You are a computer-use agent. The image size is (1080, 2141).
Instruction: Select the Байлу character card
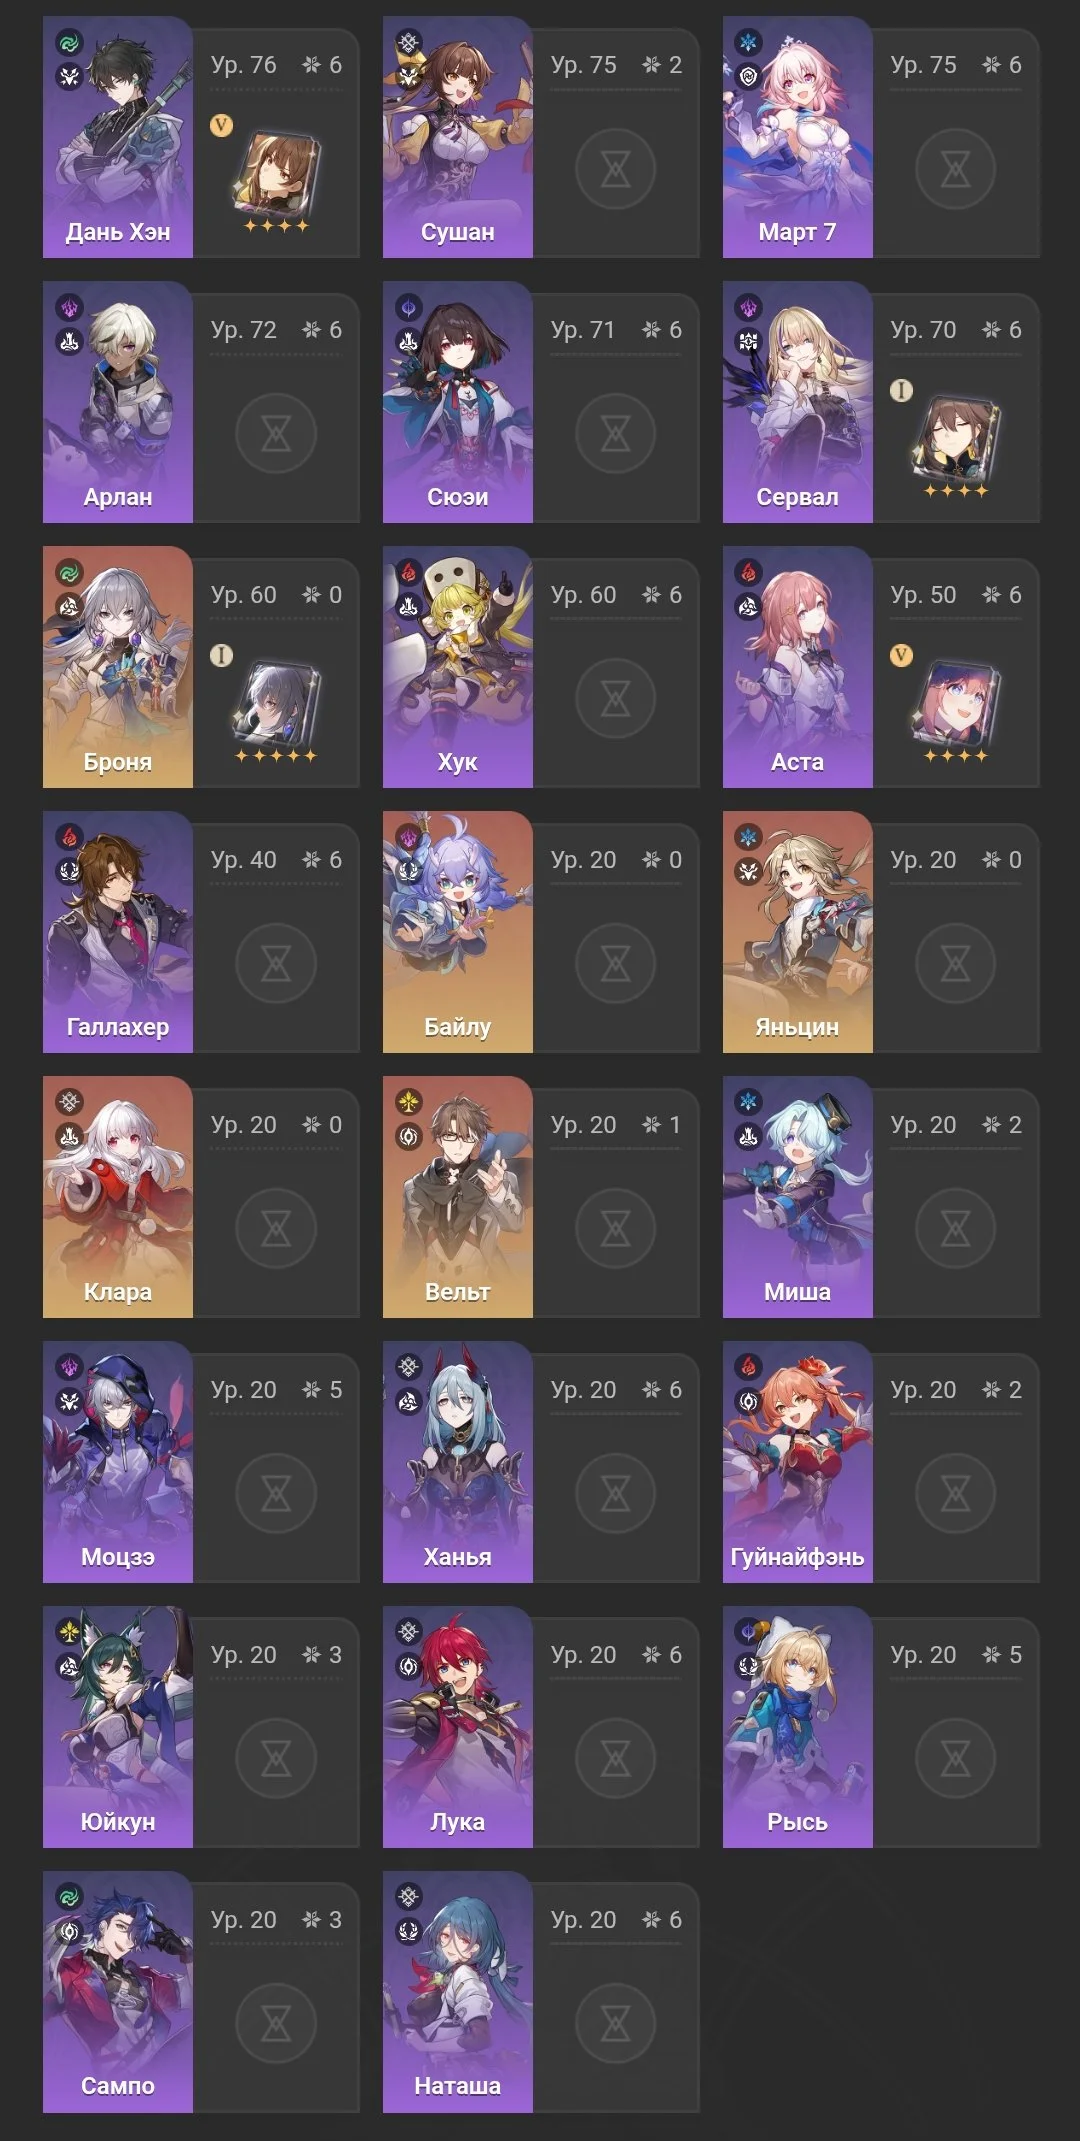pyautogui.click(x=540, y=932)
